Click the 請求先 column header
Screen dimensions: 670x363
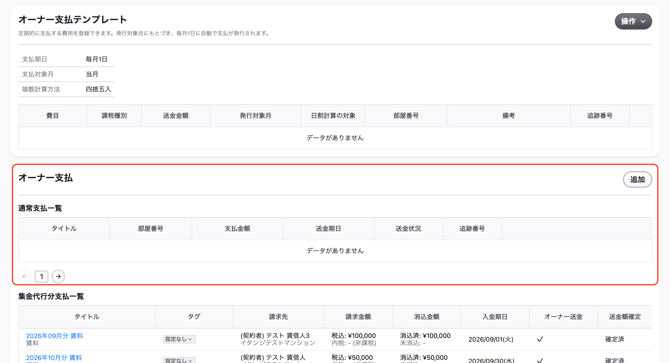(278, 316)
